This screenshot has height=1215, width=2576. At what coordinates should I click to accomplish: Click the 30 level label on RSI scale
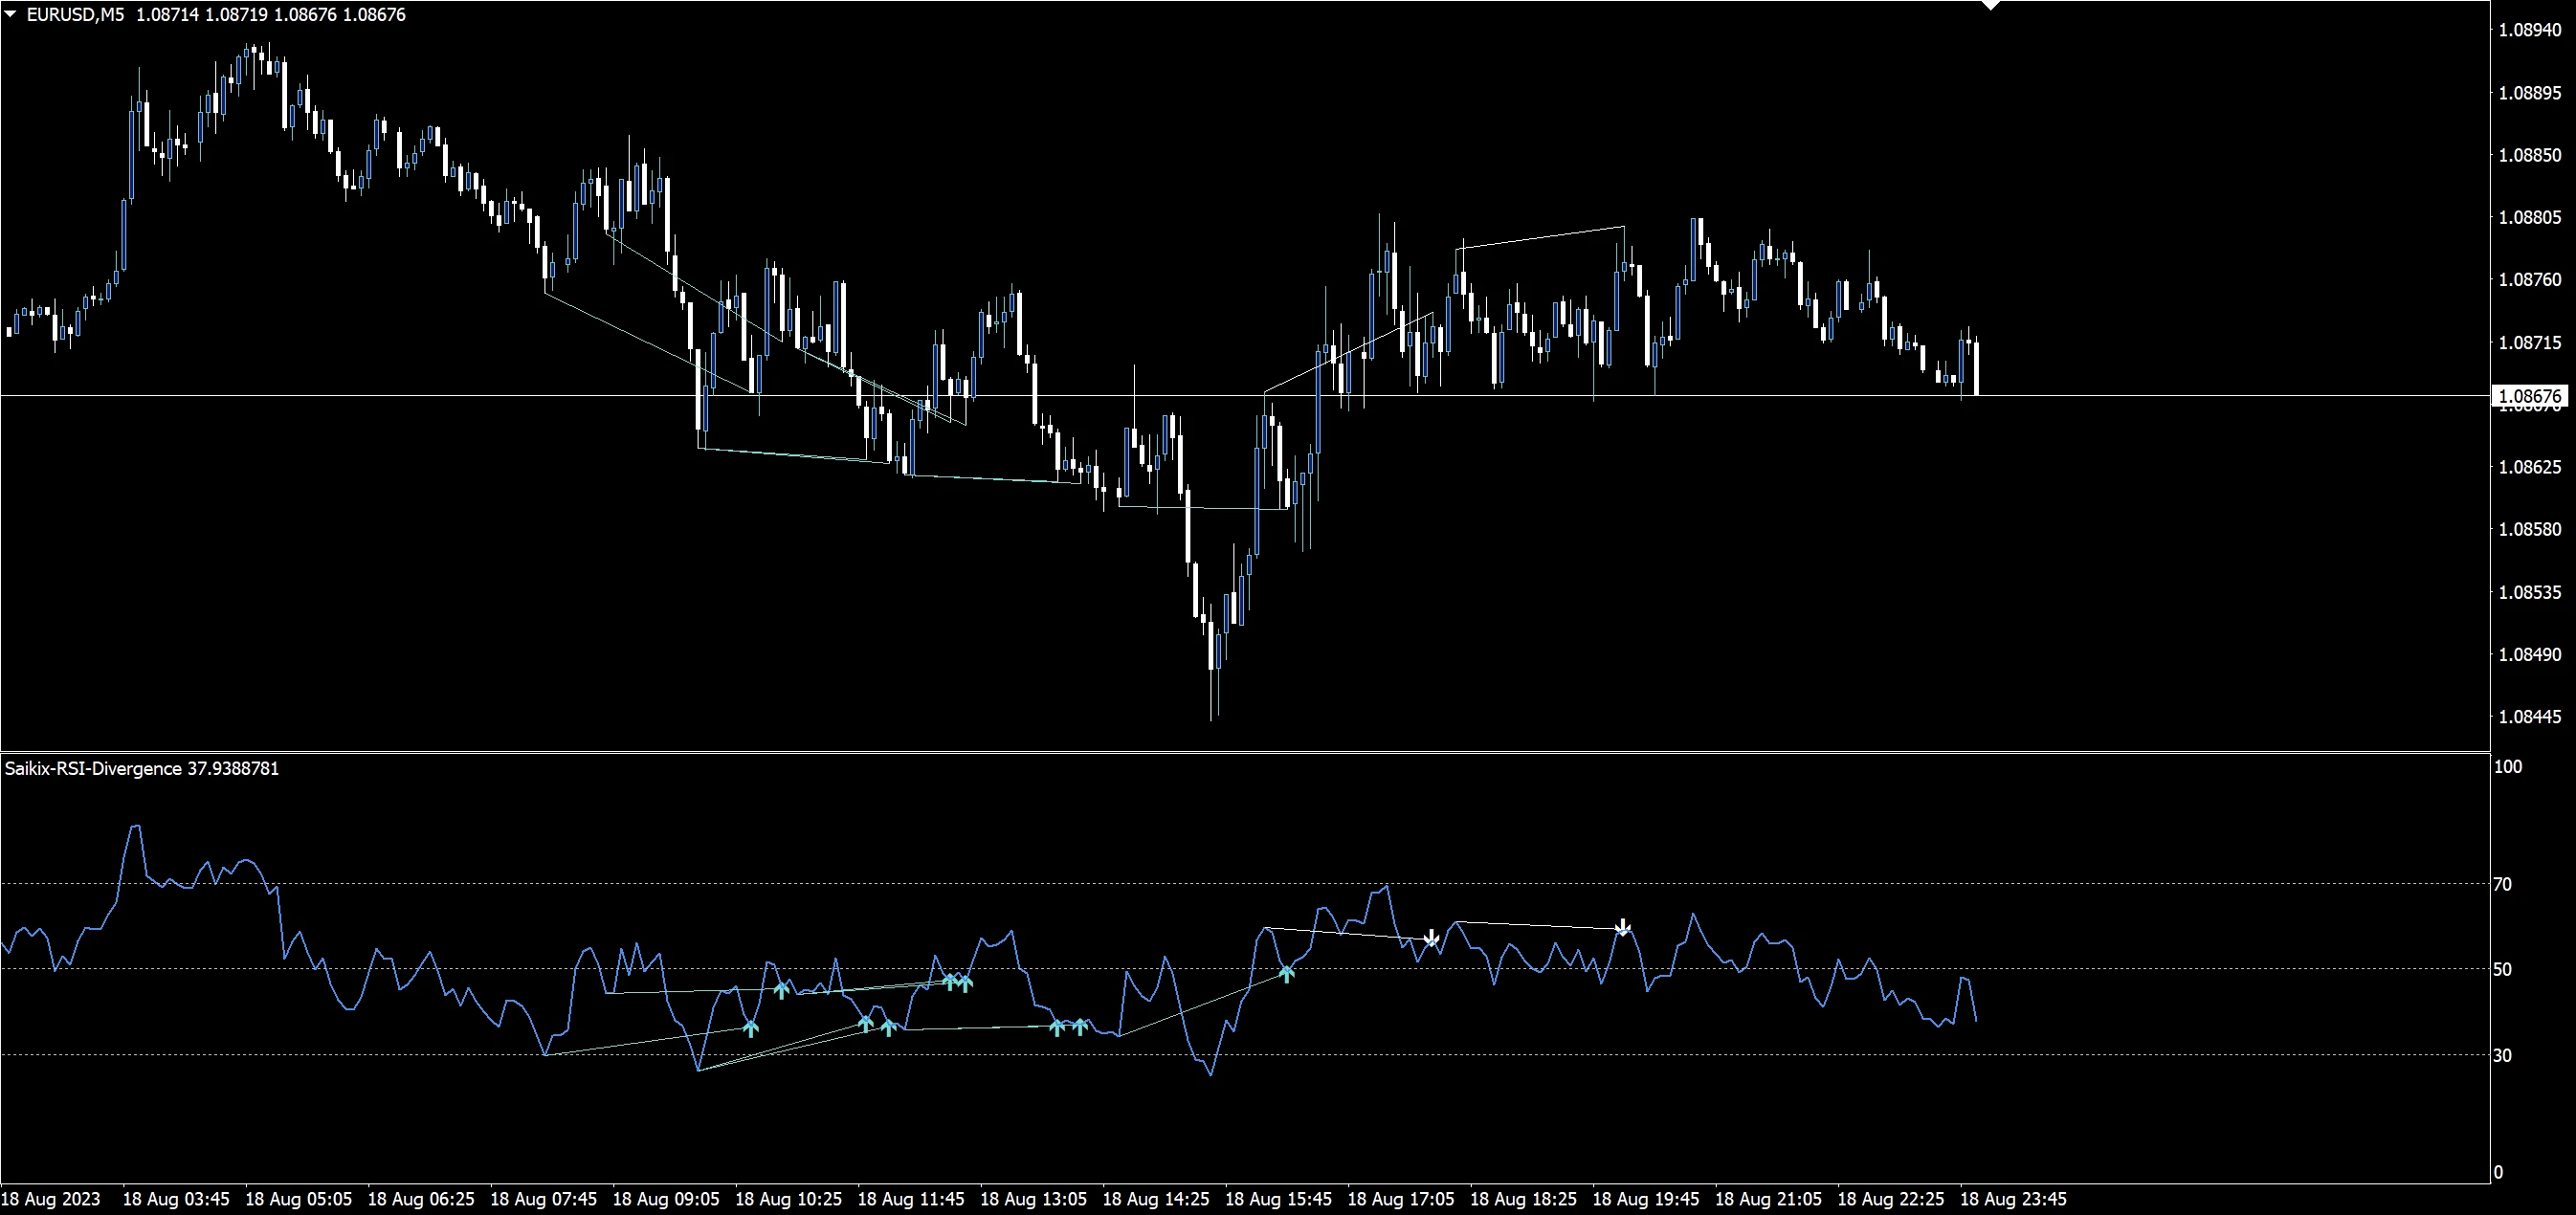point(2502,1055)
